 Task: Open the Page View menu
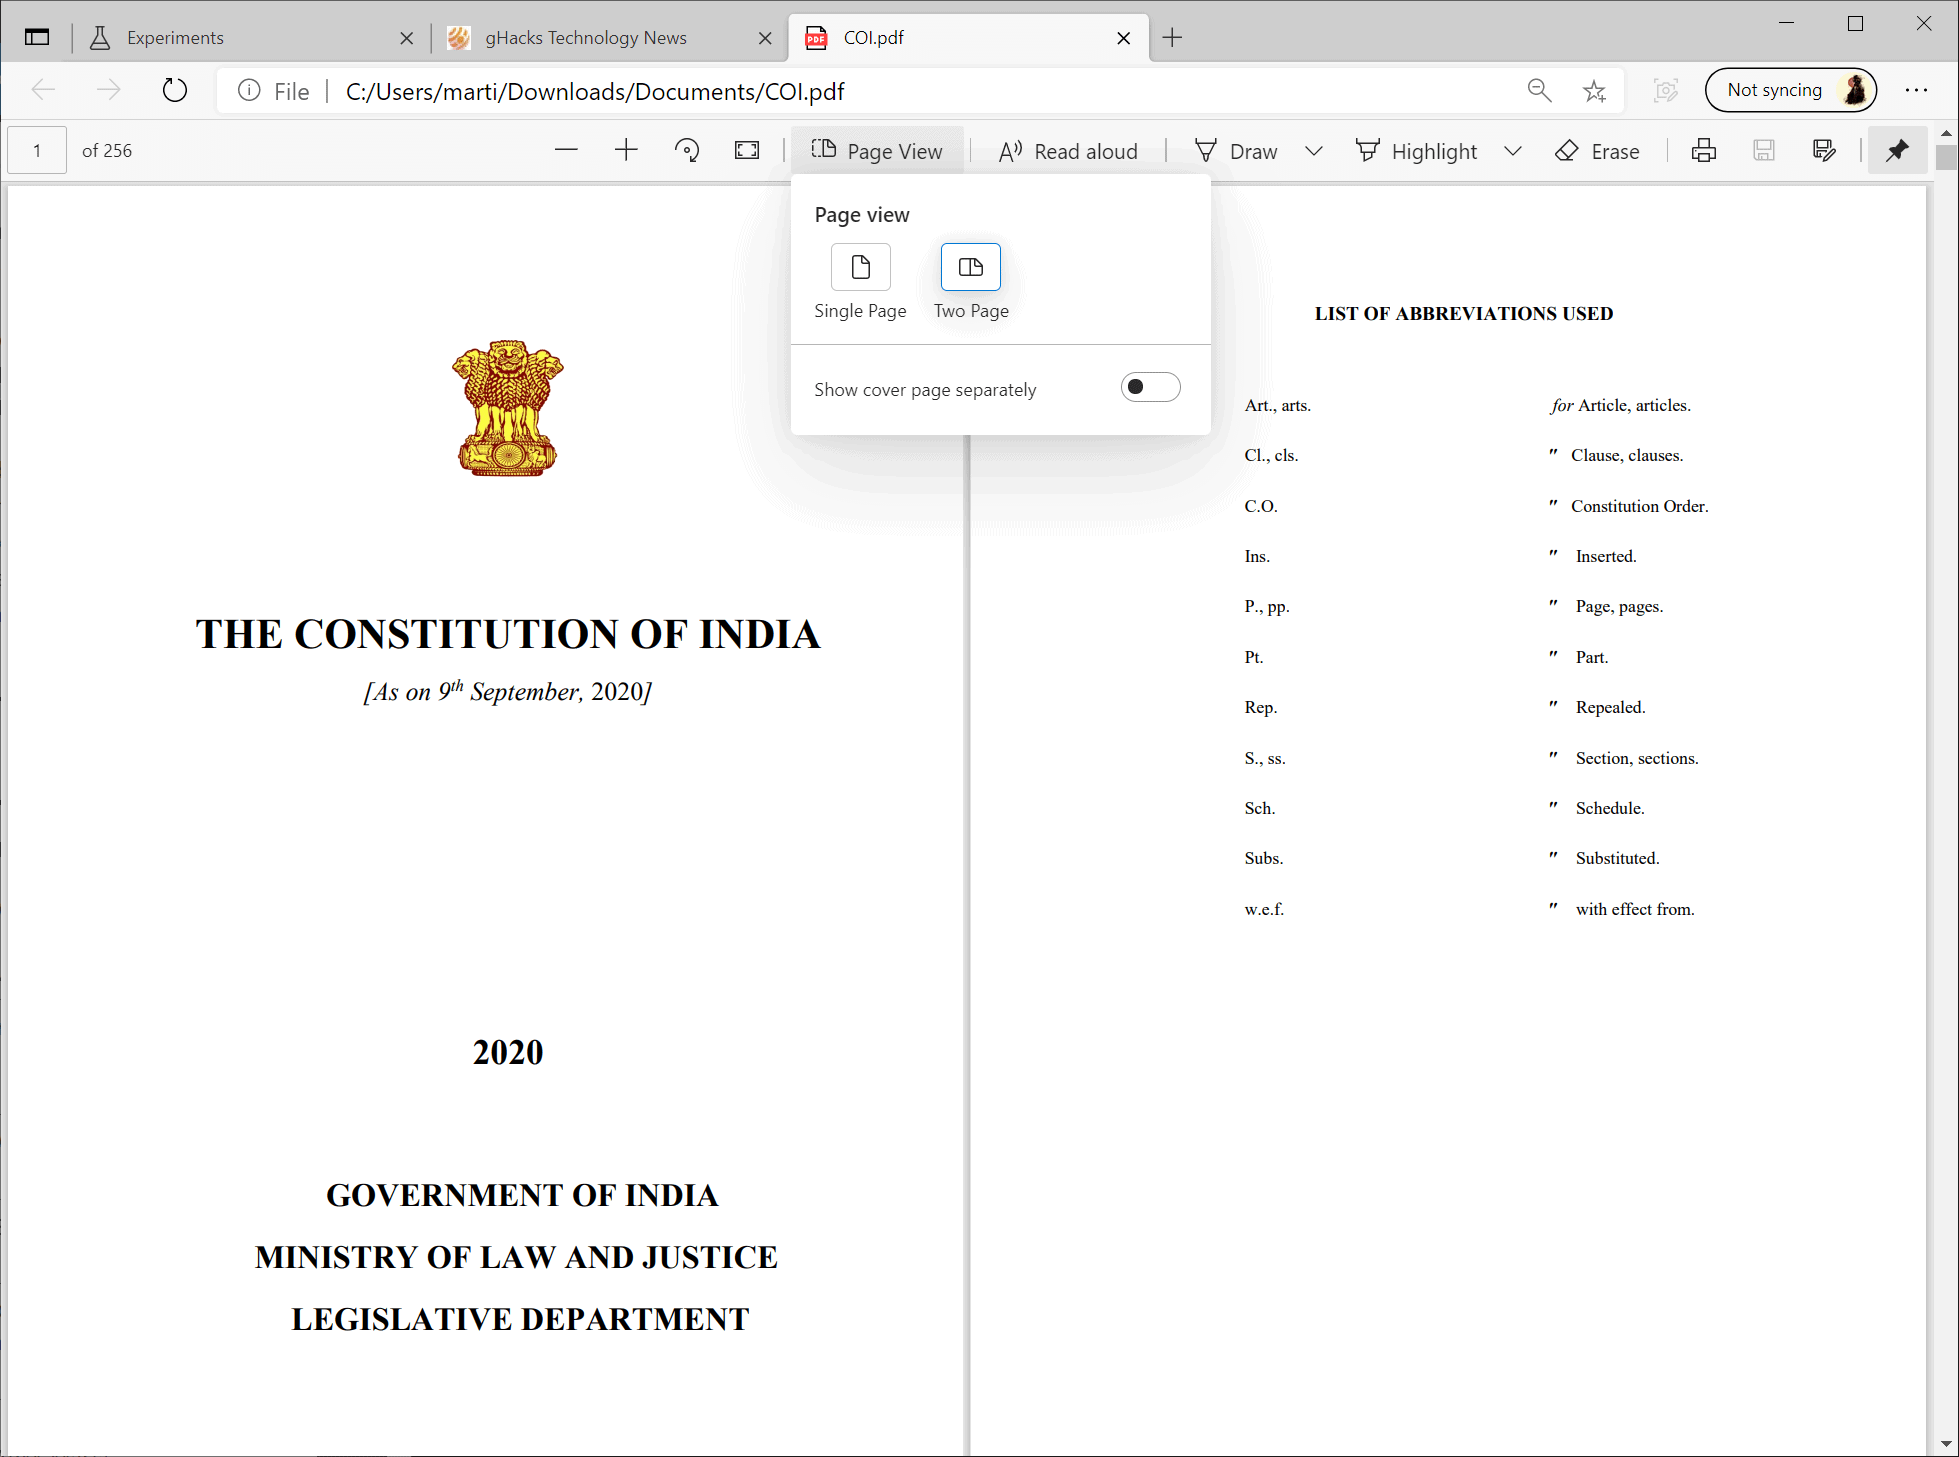coord(878,150)
